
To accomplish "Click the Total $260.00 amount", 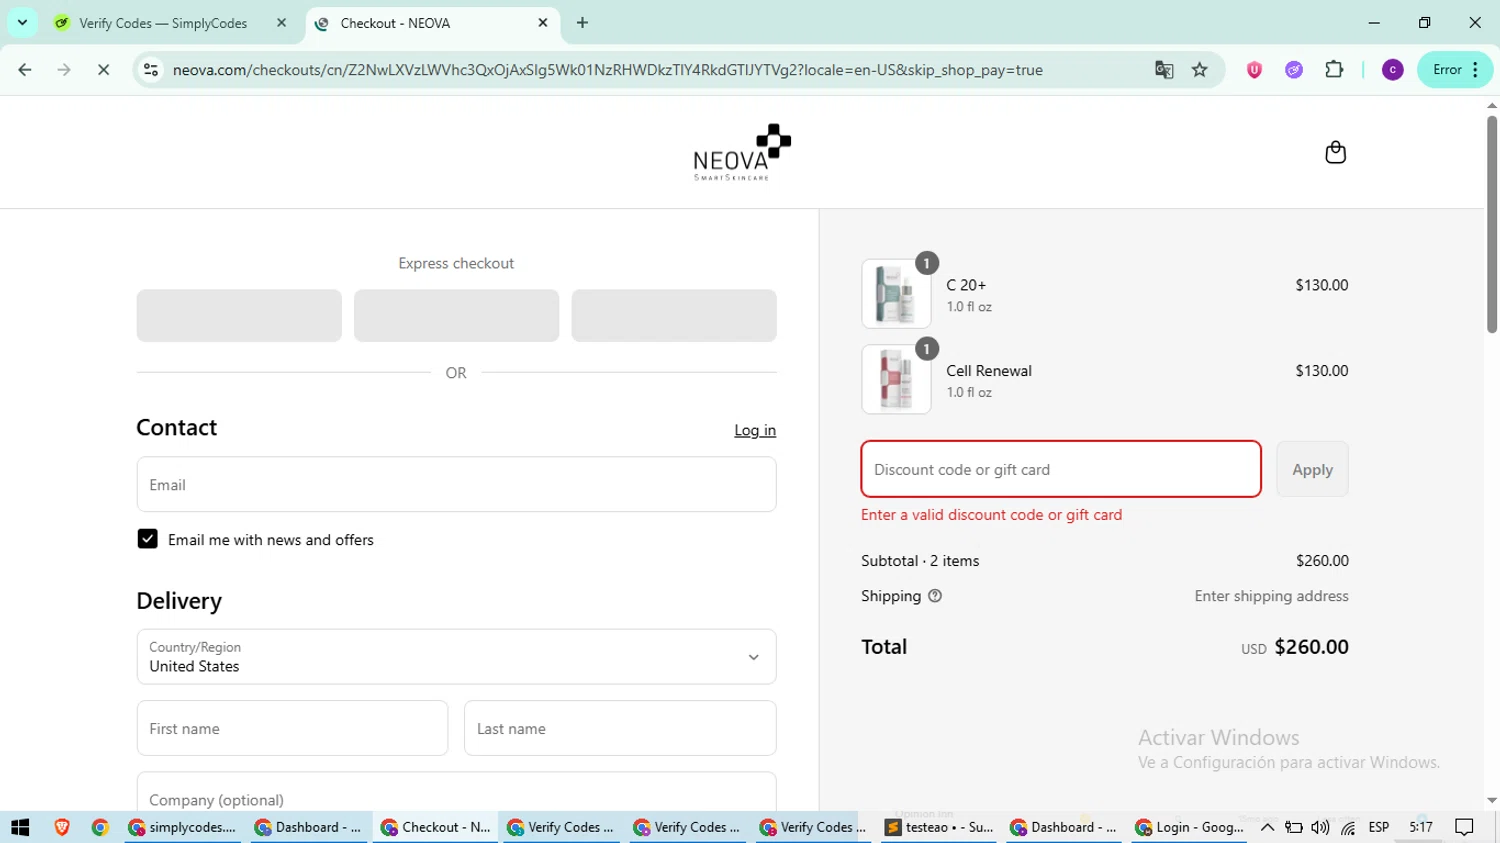I will click(x=1311, y=647).
